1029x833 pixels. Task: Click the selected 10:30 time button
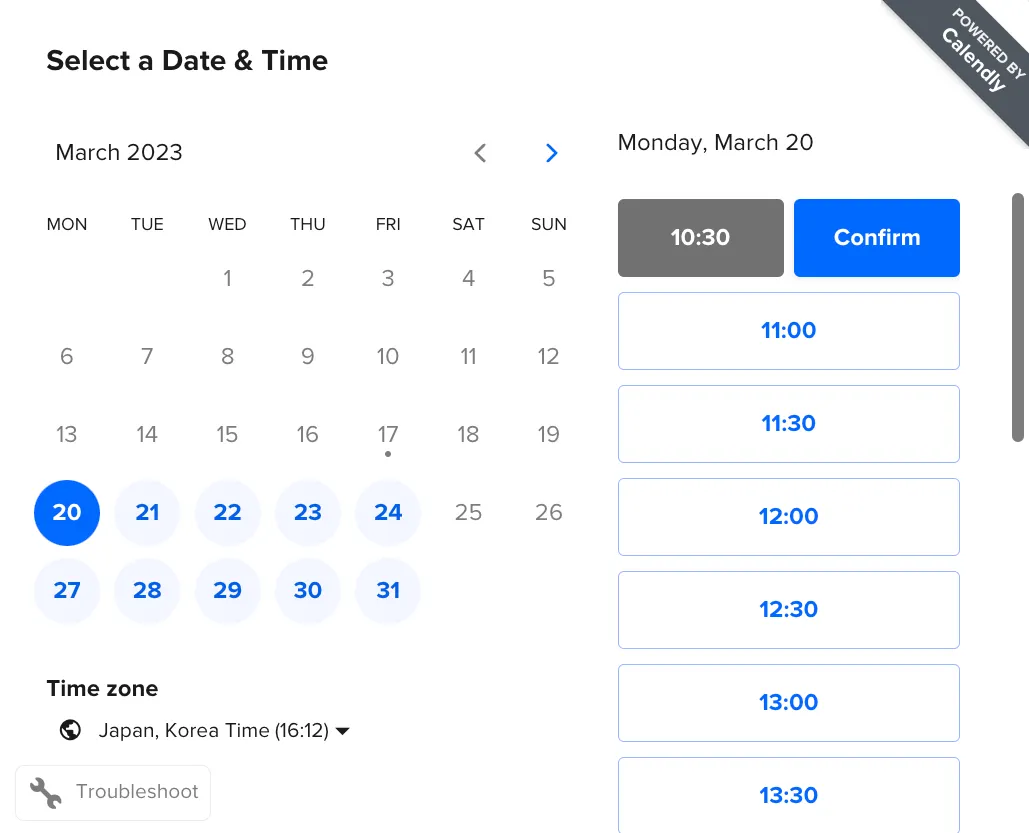pyautogui.click(x=700, y=238)
